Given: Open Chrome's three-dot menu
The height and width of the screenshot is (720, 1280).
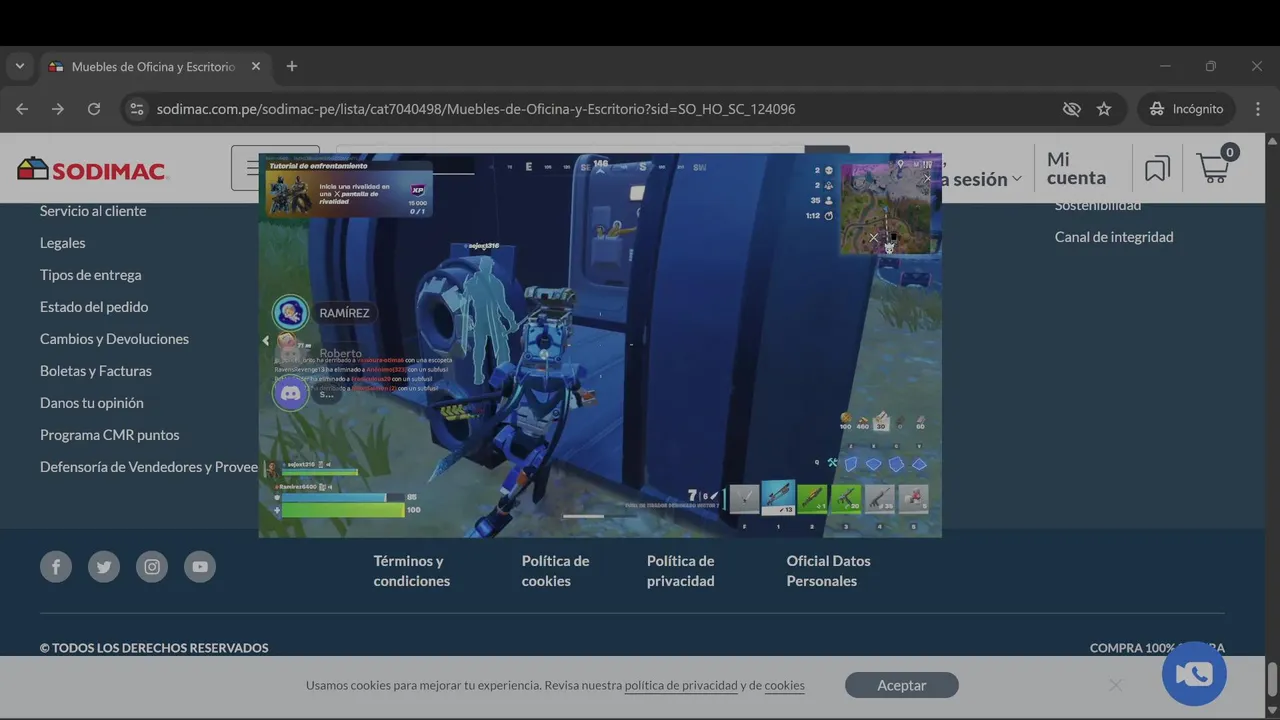Looking at the screenshot, I should [1259, 109].
